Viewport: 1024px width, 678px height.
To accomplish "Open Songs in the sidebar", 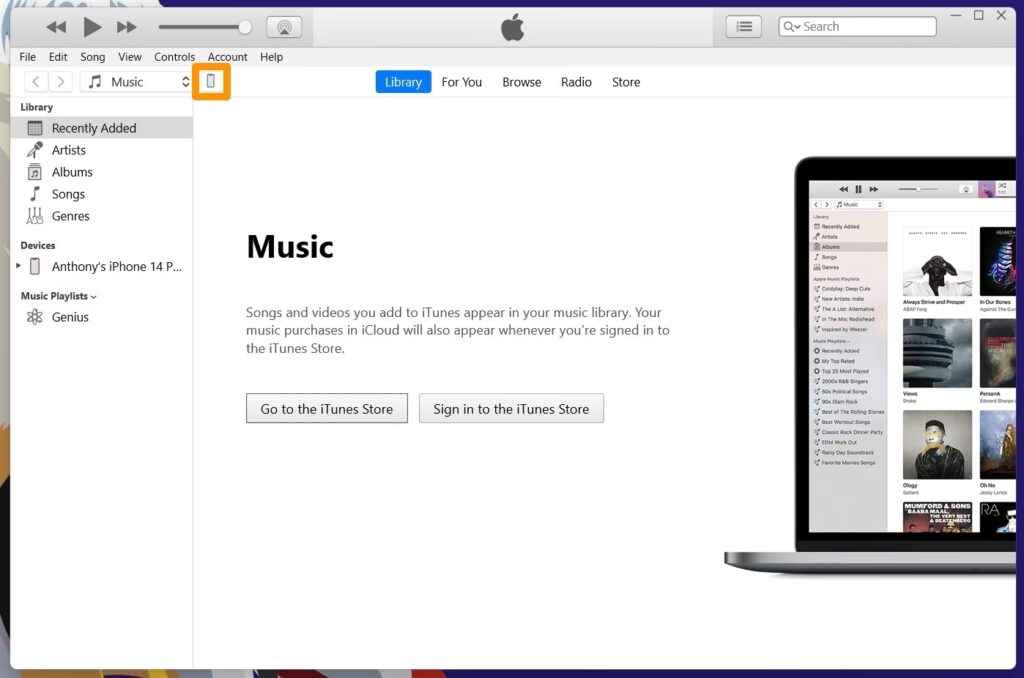I will pyautogui.click(x=68, y=194).
